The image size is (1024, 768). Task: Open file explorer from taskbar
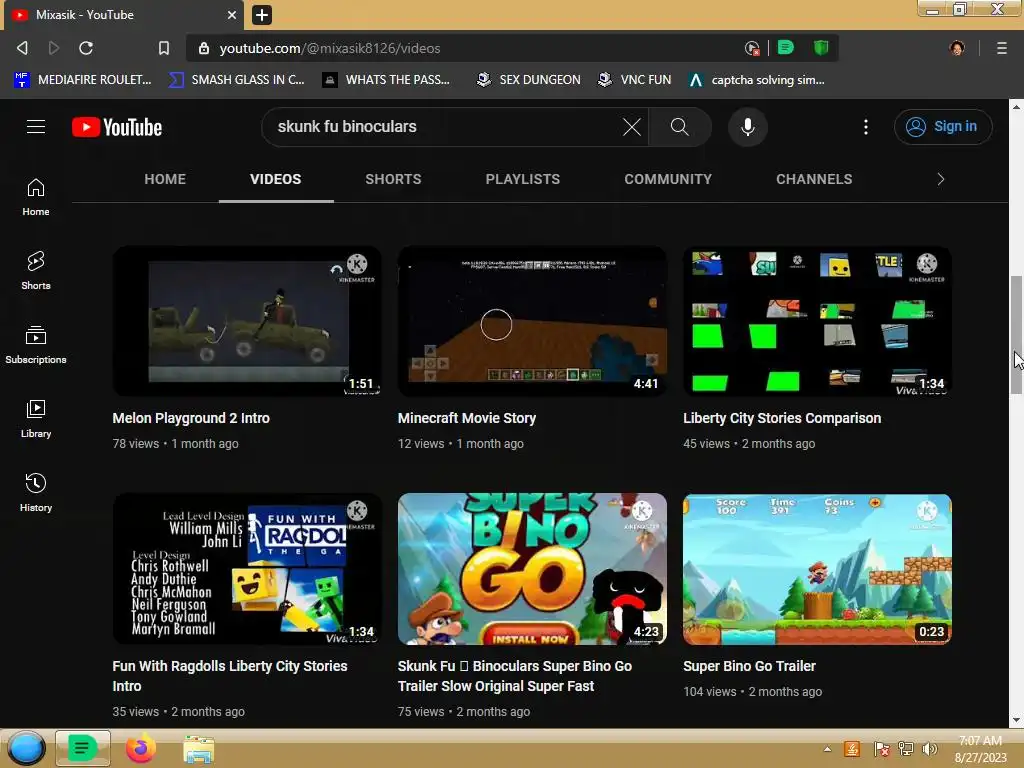point(199,749)
